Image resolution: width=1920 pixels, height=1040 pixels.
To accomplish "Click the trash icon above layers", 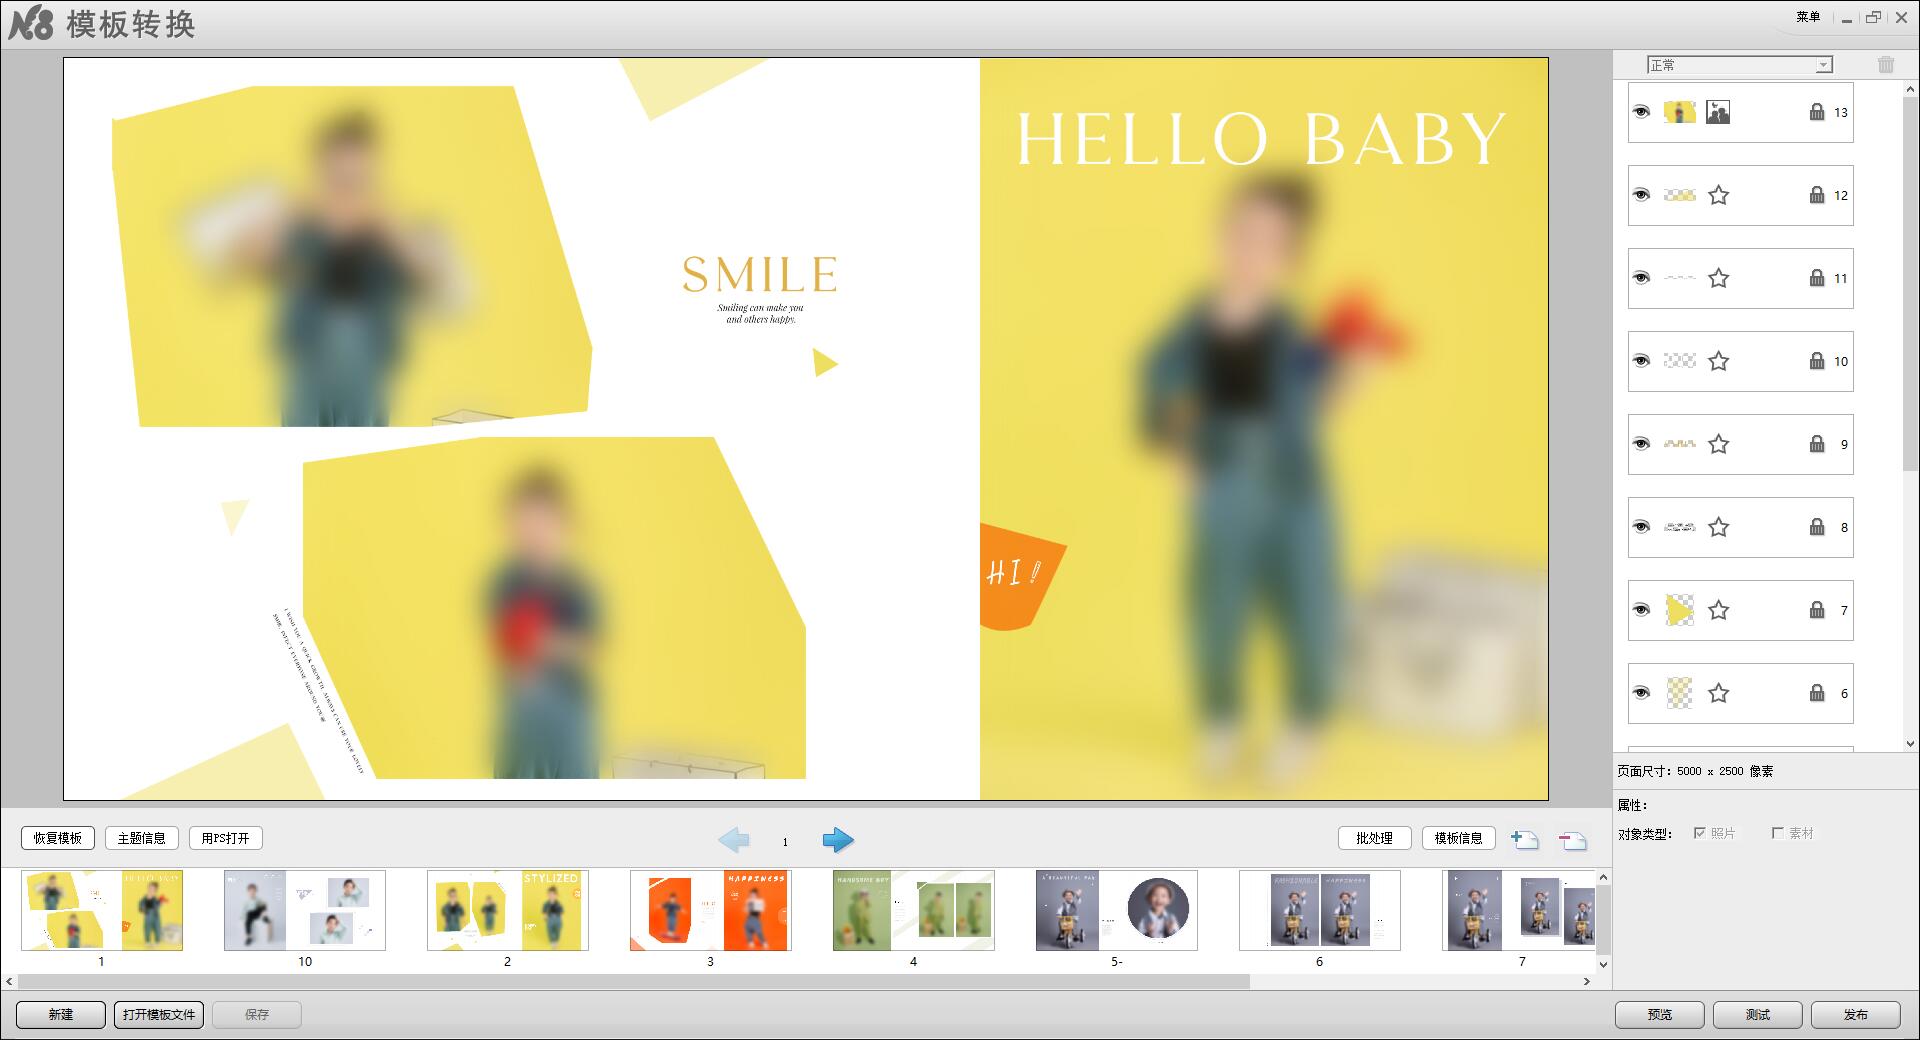I will coord(1886,65).
